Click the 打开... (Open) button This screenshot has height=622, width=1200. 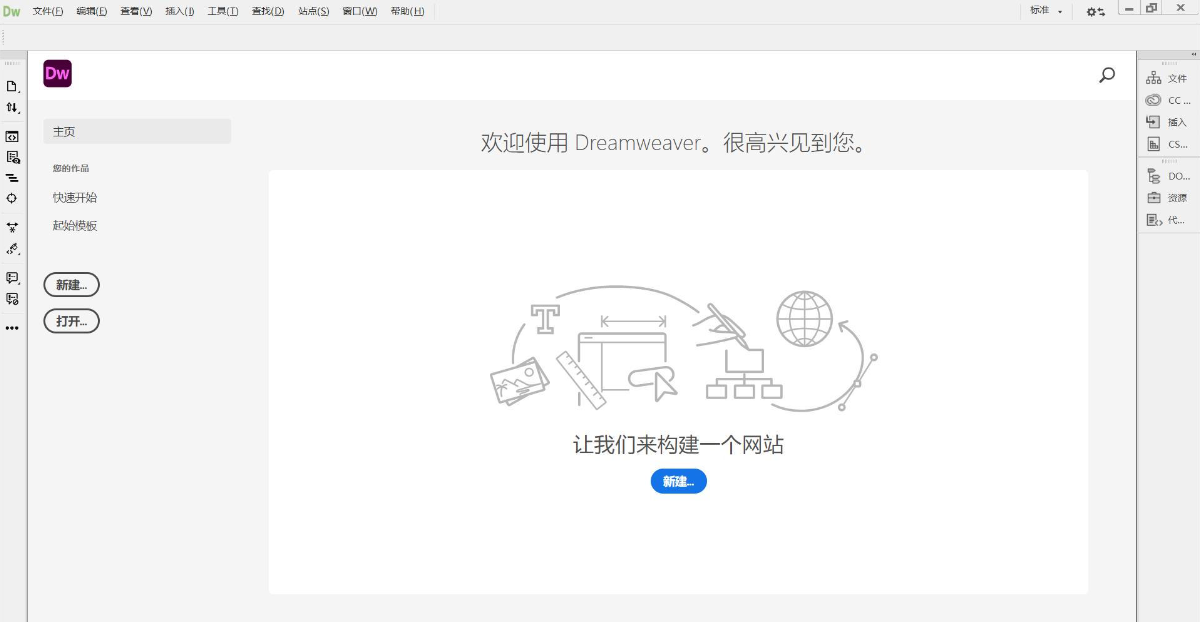pos(71,321)
